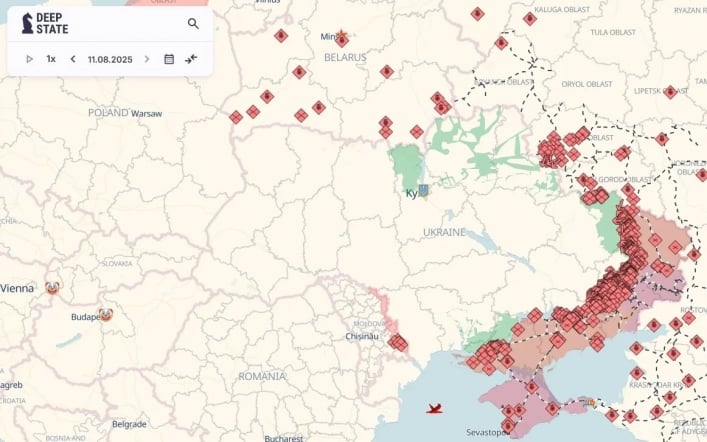Select the red marker near Kaluga Oblast label
707x442 pixels.
pos(530,18)
